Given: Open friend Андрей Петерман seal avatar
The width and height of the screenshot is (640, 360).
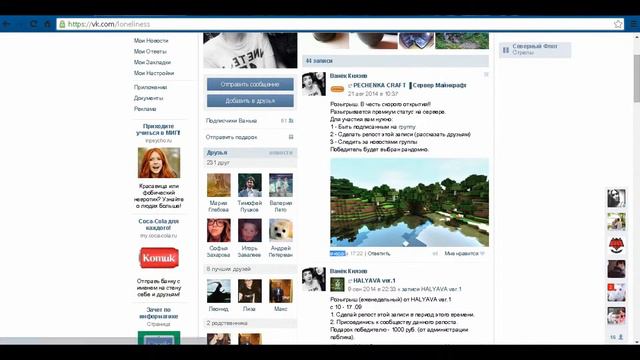Looking at the screenshot, I should [281, 231].
